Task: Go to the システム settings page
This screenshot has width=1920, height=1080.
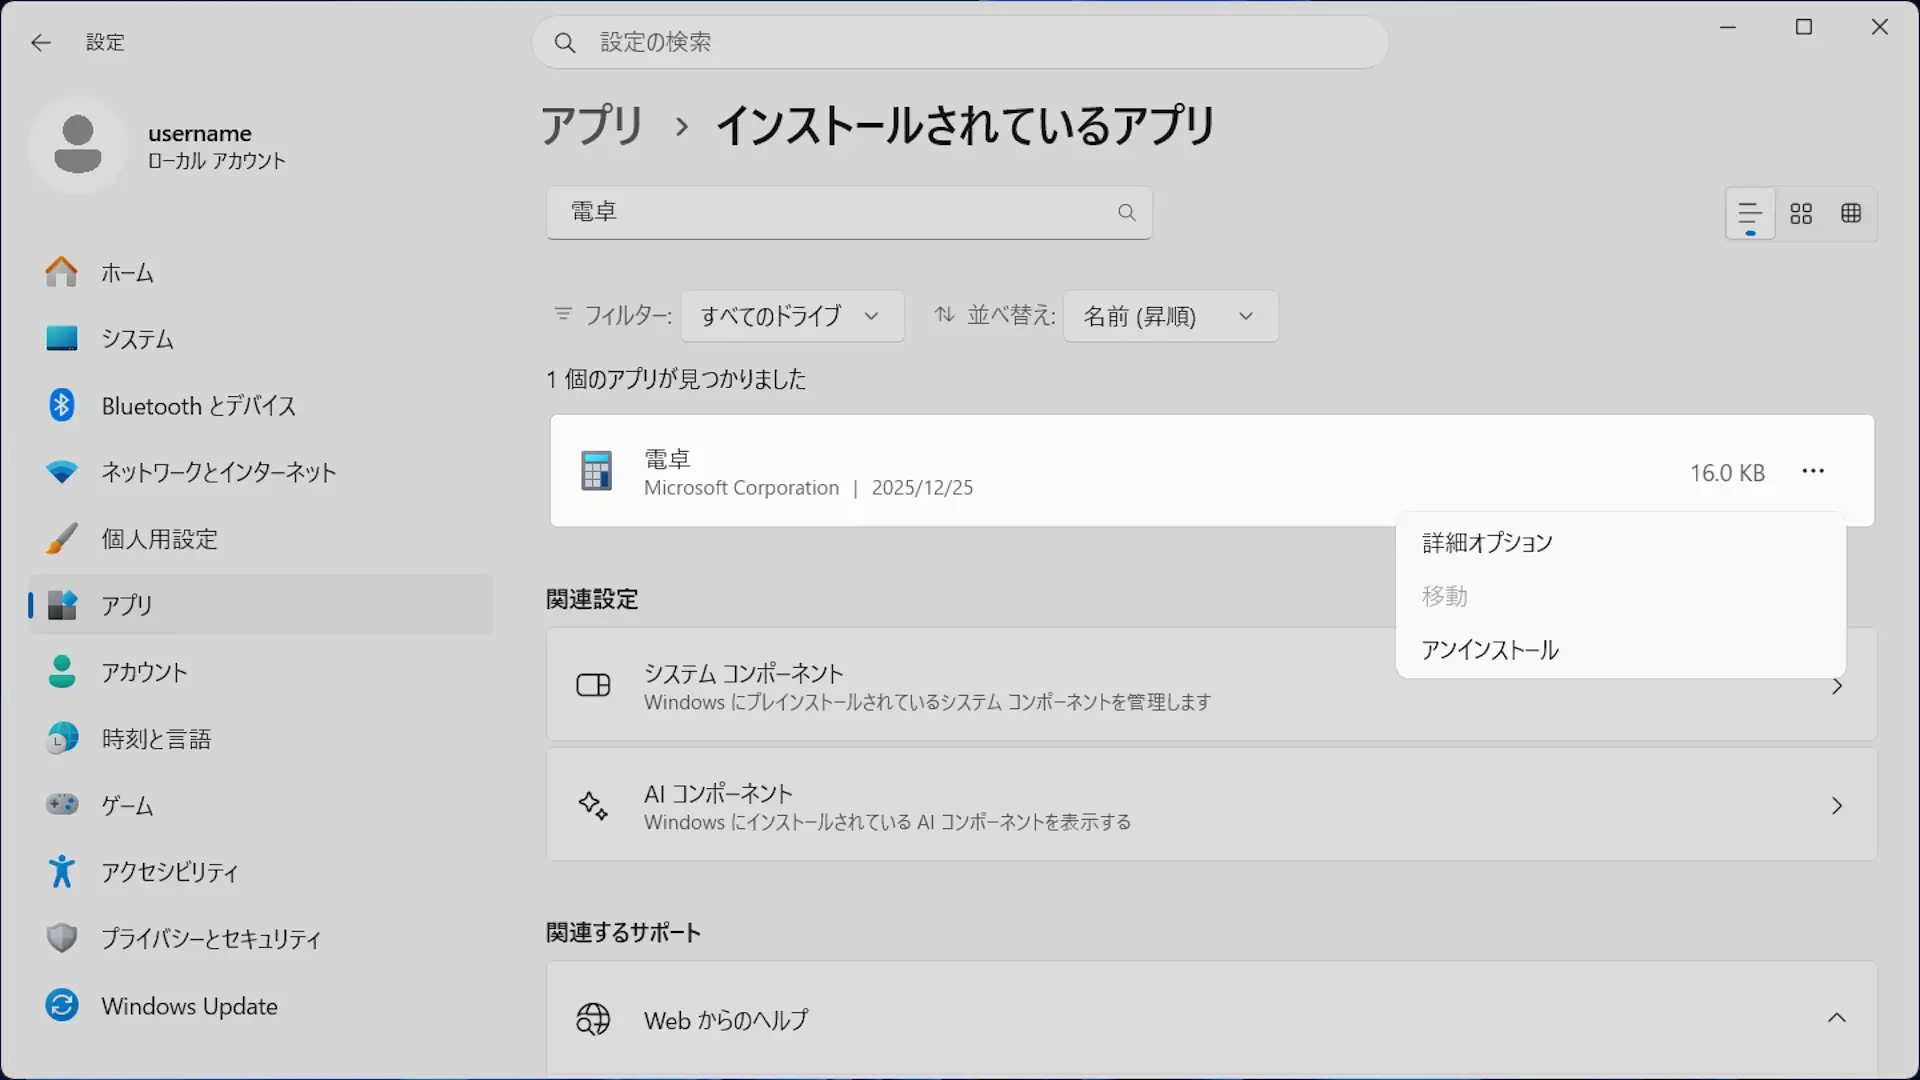Action: click(x=260, y=339)
